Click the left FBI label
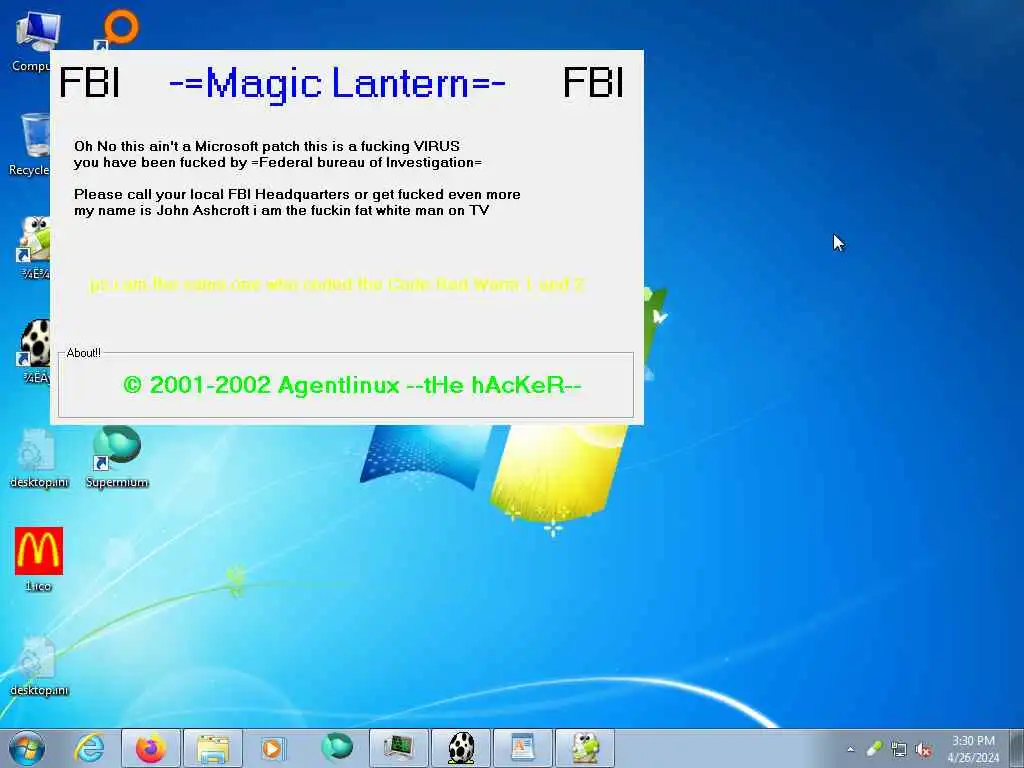The width and height of the screenshot is (1024, 768). pyautogui.click(x=89, y=83)
